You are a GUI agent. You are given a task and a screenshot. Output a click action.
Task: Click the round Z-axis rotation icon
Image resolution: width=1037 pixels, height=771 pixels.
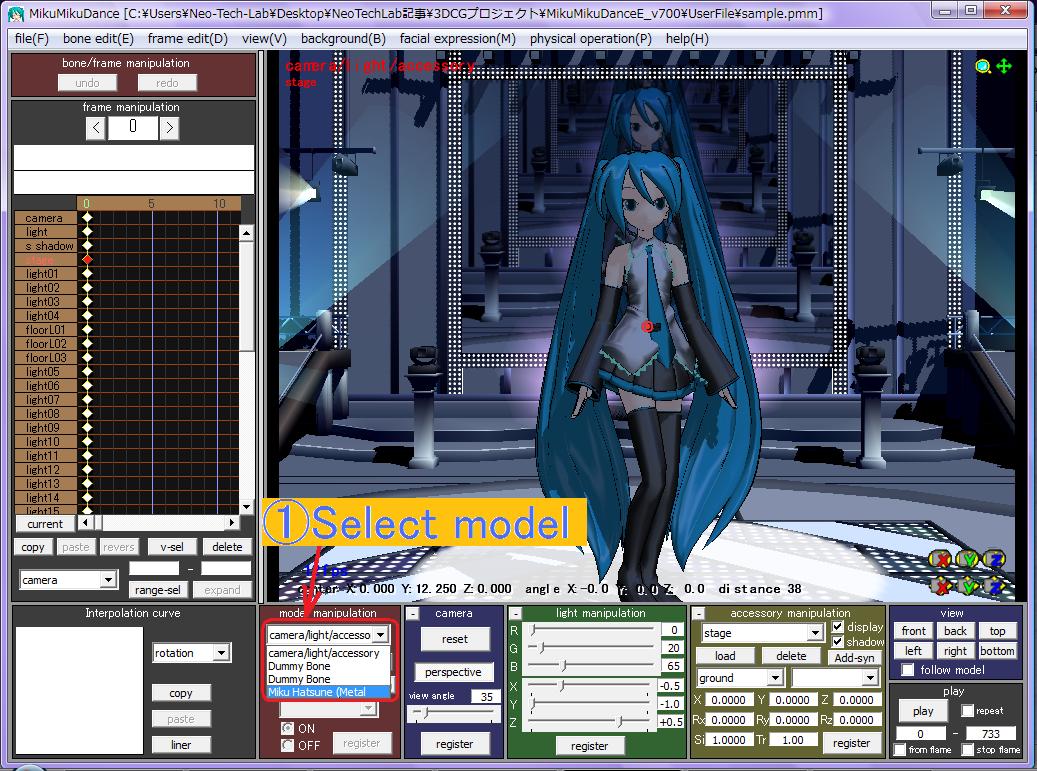pos(995,559)
